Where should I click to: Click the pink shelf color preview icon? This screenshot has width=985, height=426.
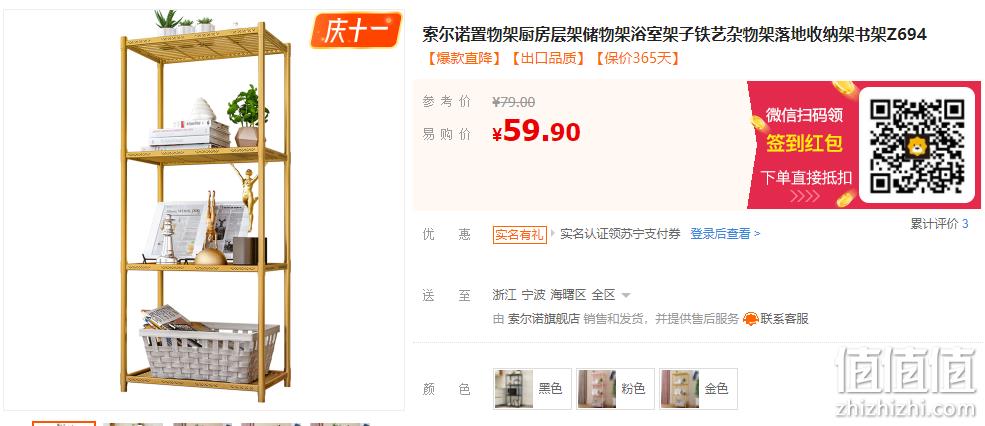pyautogui.click(x=597, y=389)
